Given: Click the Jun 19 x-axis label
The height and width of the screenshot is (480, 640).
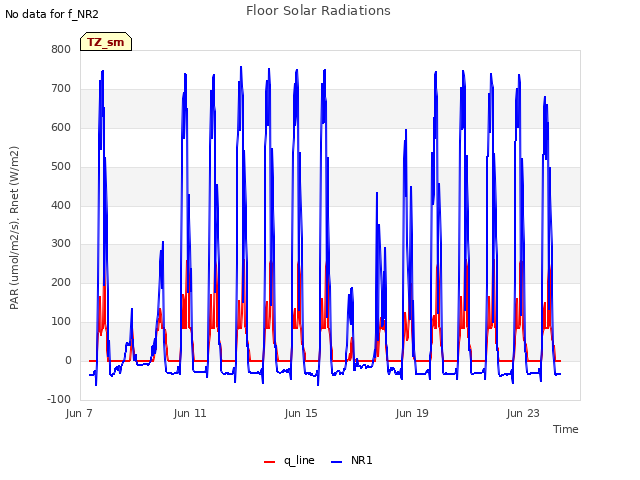Looking at the screenshot, I should [x=412, y=413].
